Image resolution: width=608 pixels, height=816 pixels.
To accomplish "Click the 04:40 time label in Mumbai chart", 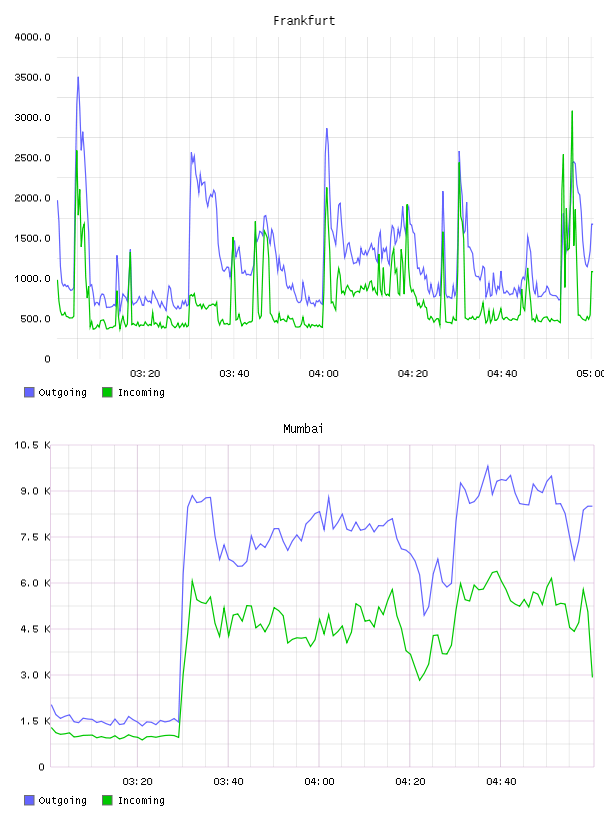I will (501, 782).
